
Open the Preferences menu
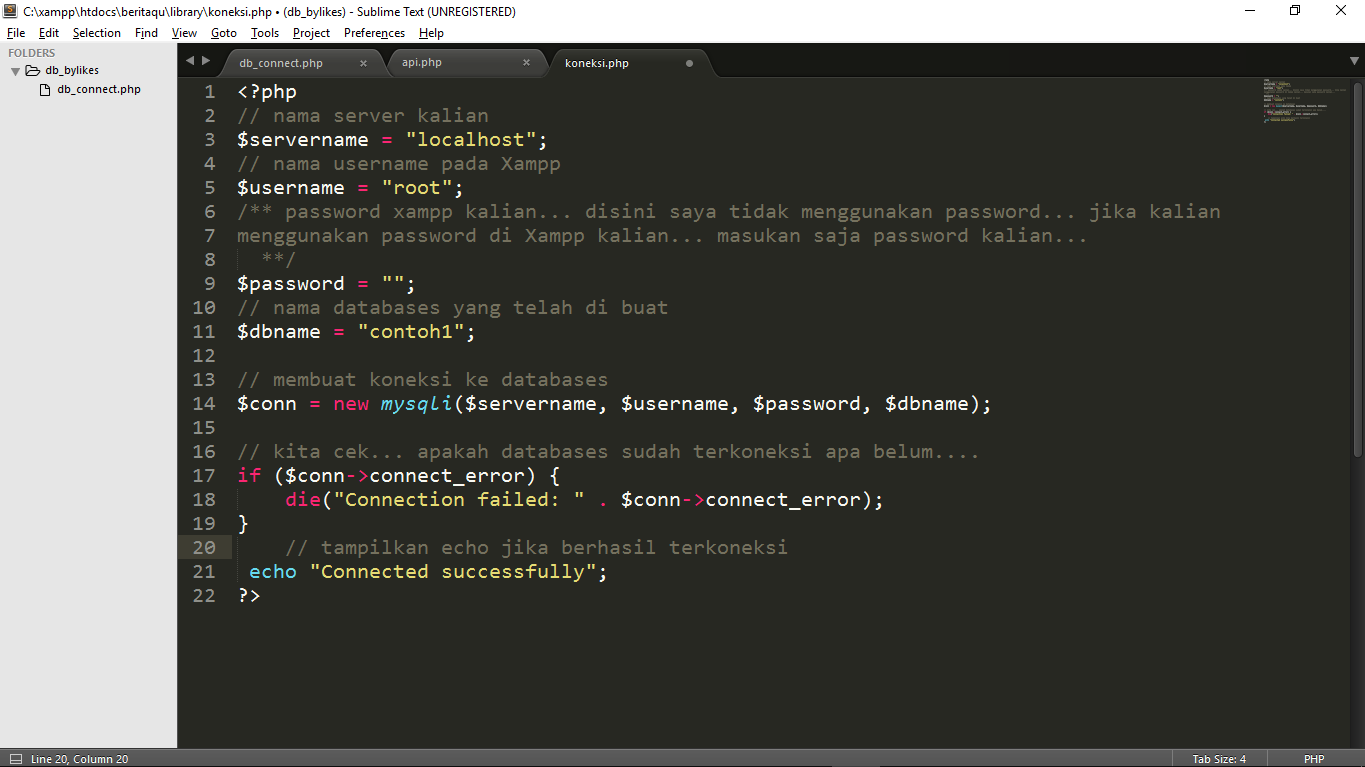(x=373, y=32)
